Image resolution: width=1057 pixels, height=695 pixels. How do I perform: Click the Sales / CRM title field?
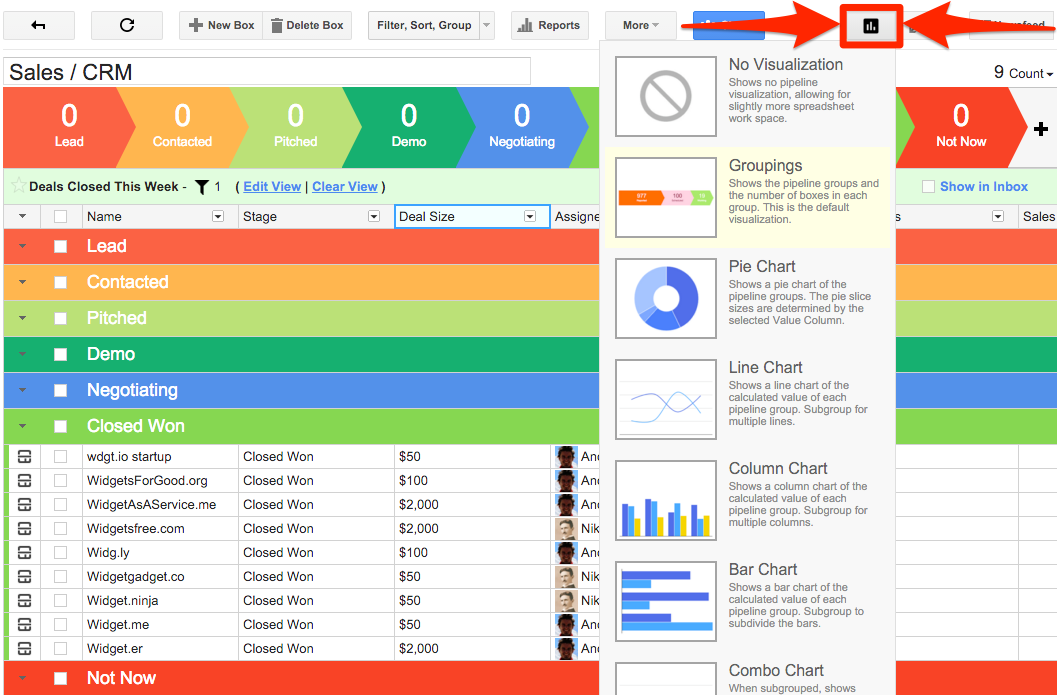coord(267,72)
